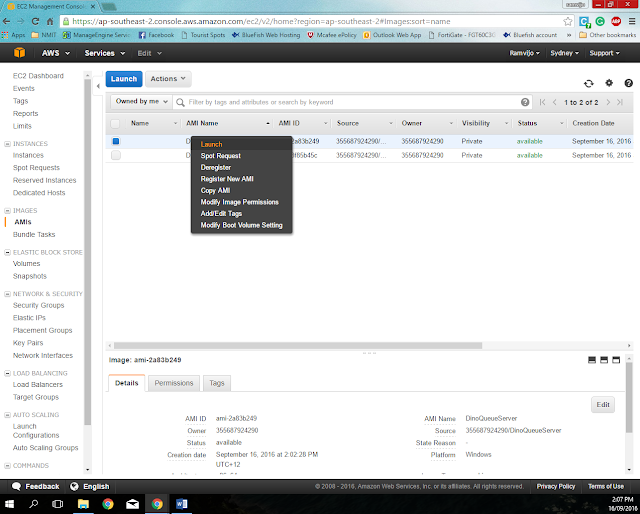Click the AWS orange cube home icon
This screenshot has height=514, width=640.
click(20, 53)
